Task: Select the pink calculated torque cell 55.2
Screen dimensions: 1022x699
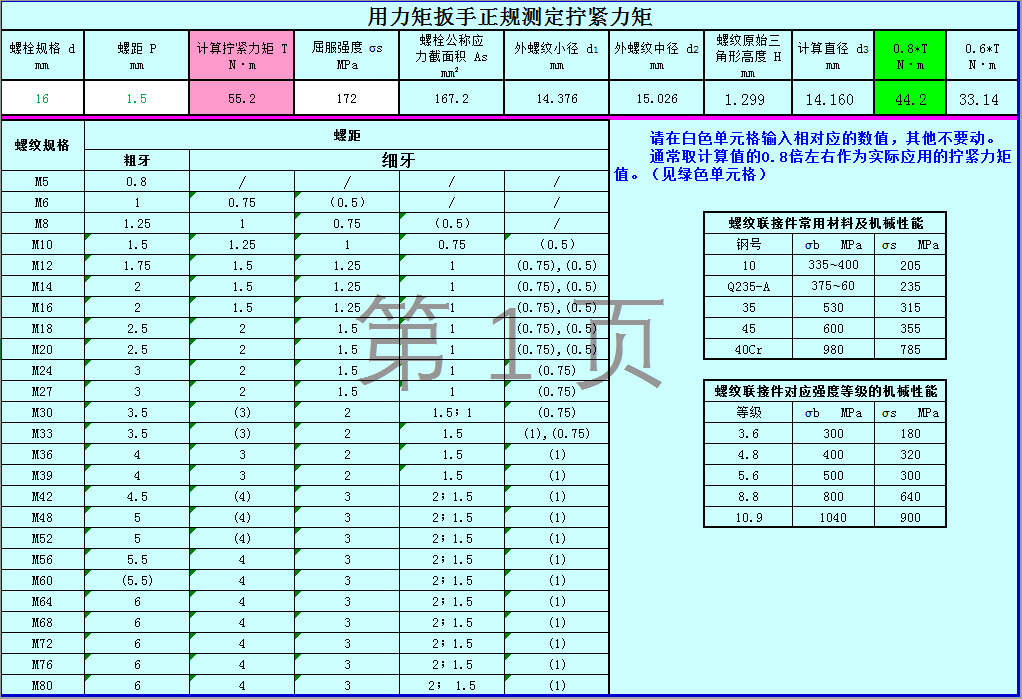Action: point(241,99)
